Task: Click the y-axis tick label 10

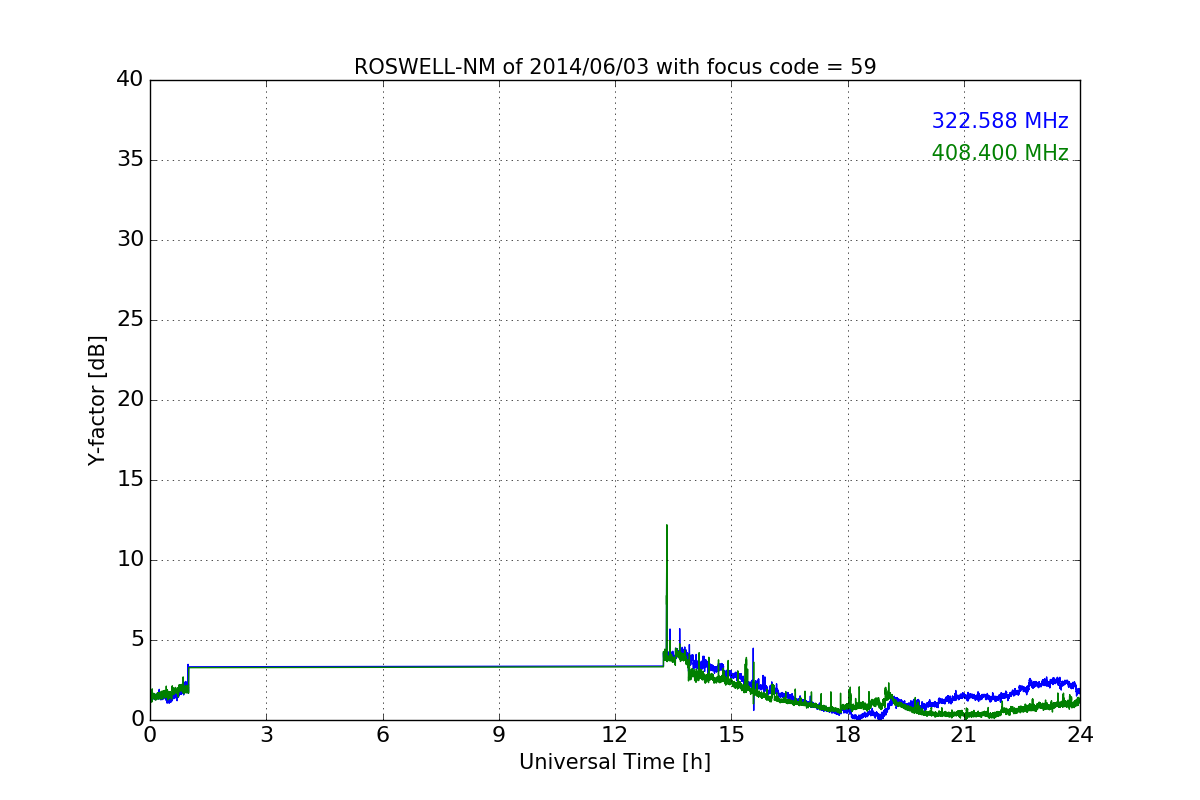Action: click(130, 560)
